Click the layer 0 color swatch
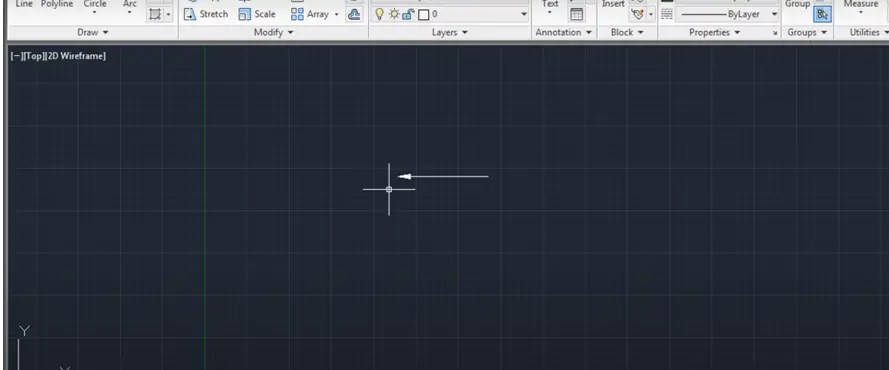The height and width of the screenshot is (370, 889). click(x=424, y=14)
